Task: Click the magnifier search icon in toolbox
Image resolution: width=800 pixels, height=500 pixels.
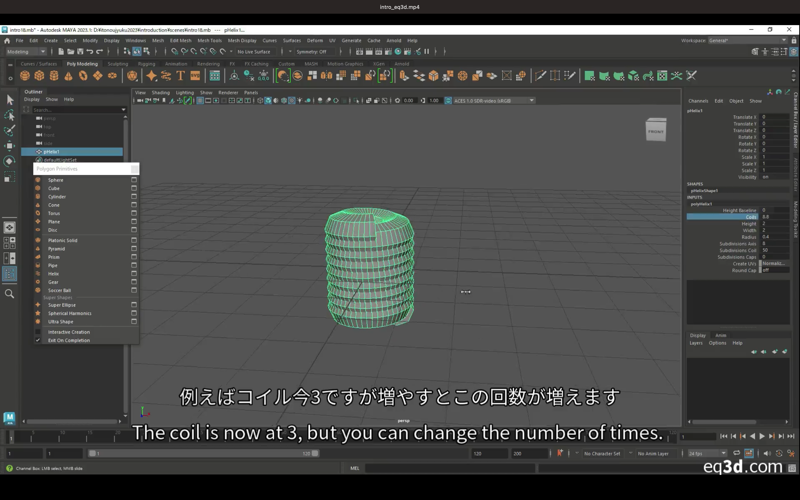Action: [10, 294]
